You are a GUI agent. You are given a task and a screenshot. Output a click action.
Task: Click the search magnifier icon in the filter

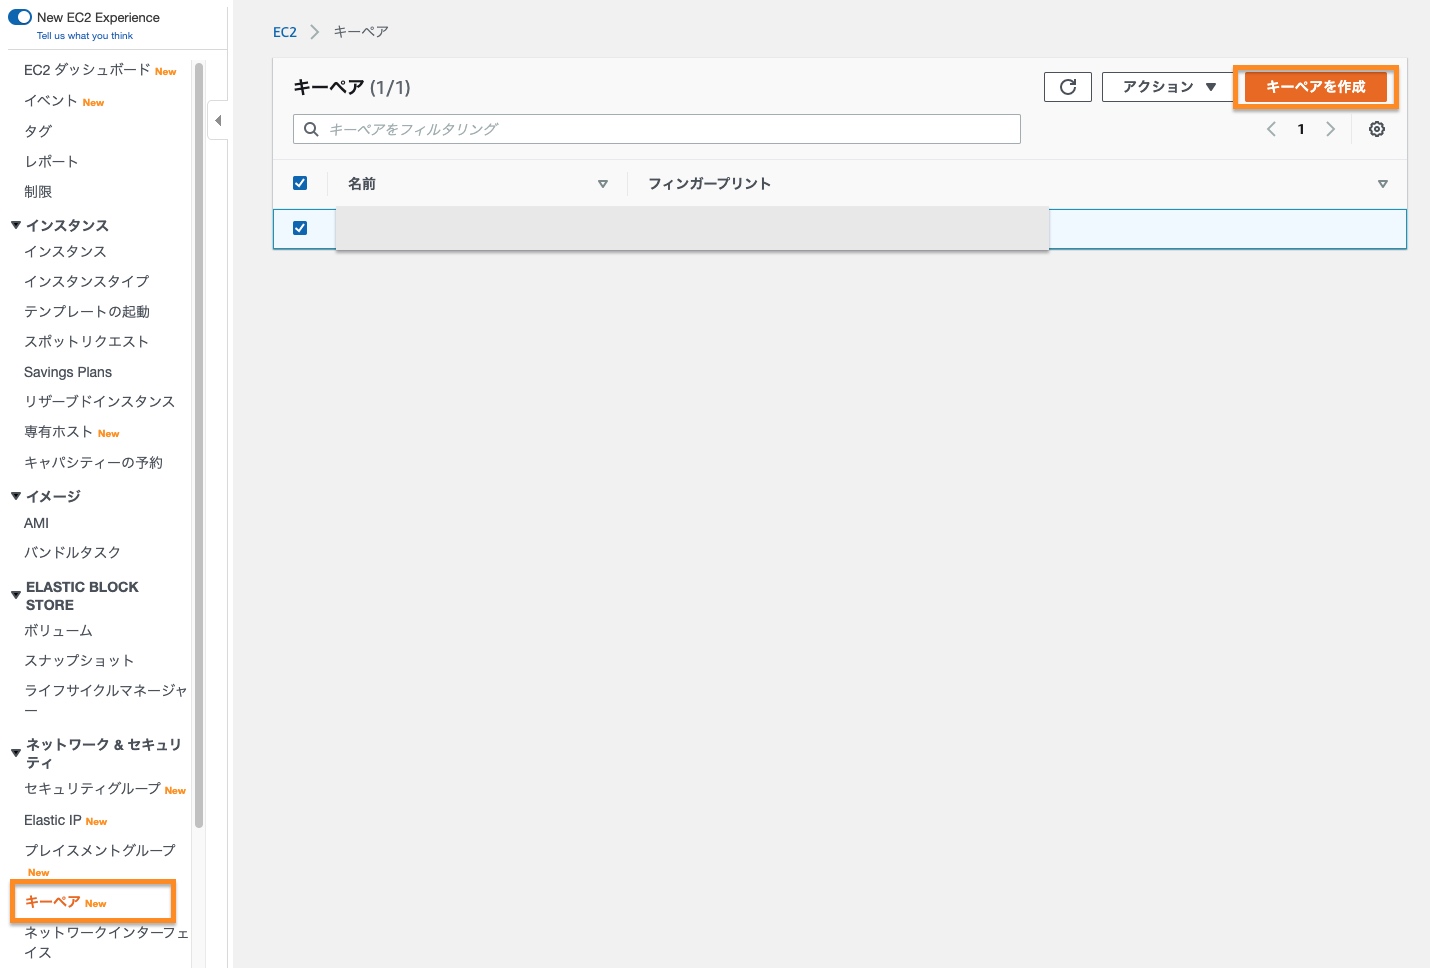tap(311, 129)
